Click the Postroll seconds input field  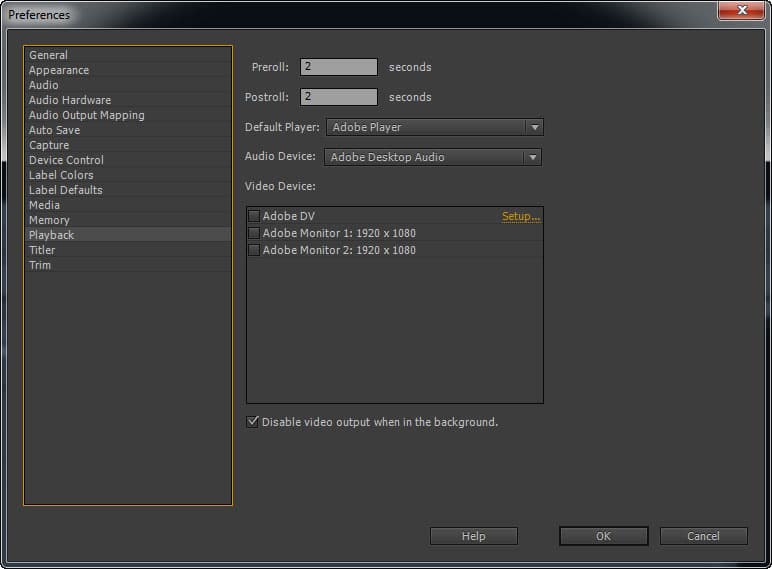[339, 97]
